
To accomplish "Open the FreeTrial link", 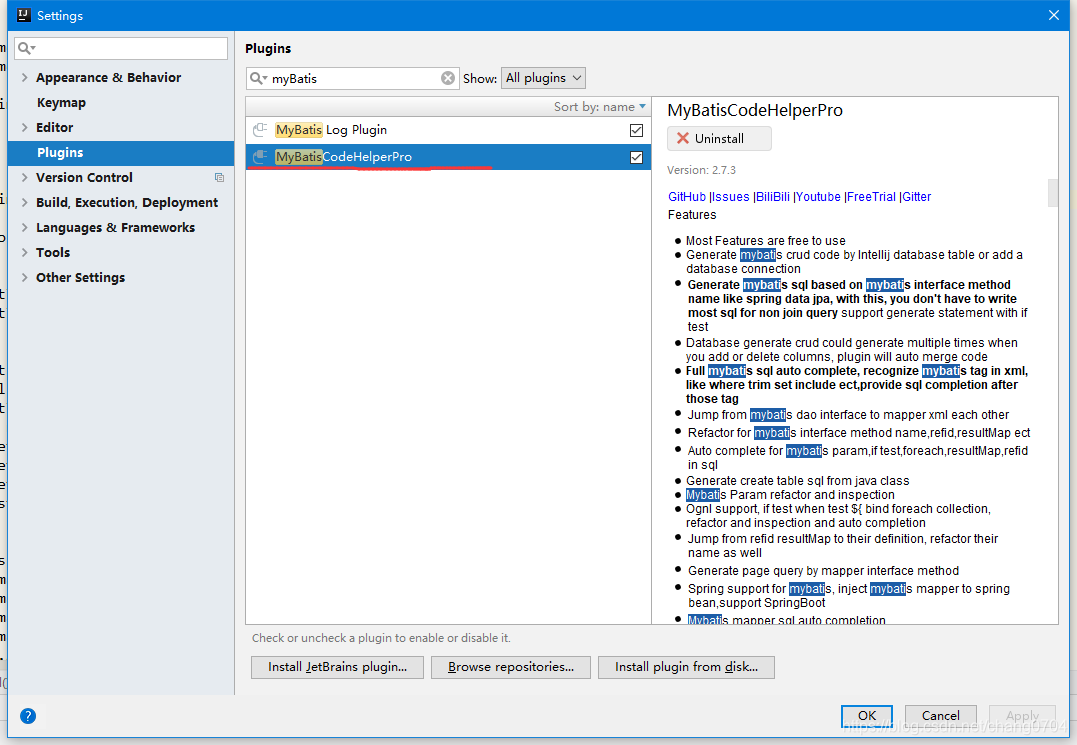I will click(x=872, y=197).
